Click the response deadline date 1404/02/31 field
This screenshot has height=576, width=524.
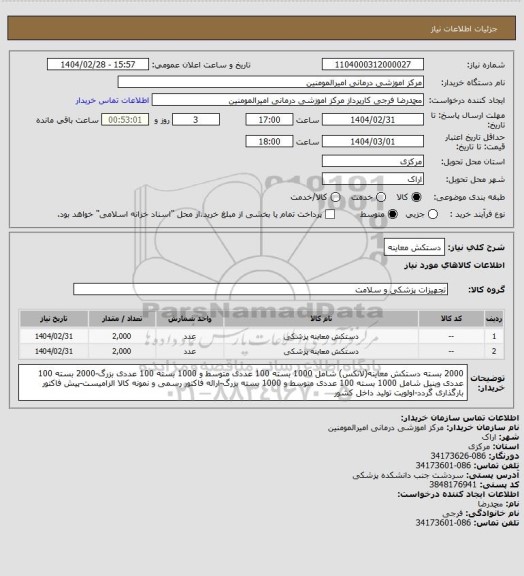tap(373, 120)
